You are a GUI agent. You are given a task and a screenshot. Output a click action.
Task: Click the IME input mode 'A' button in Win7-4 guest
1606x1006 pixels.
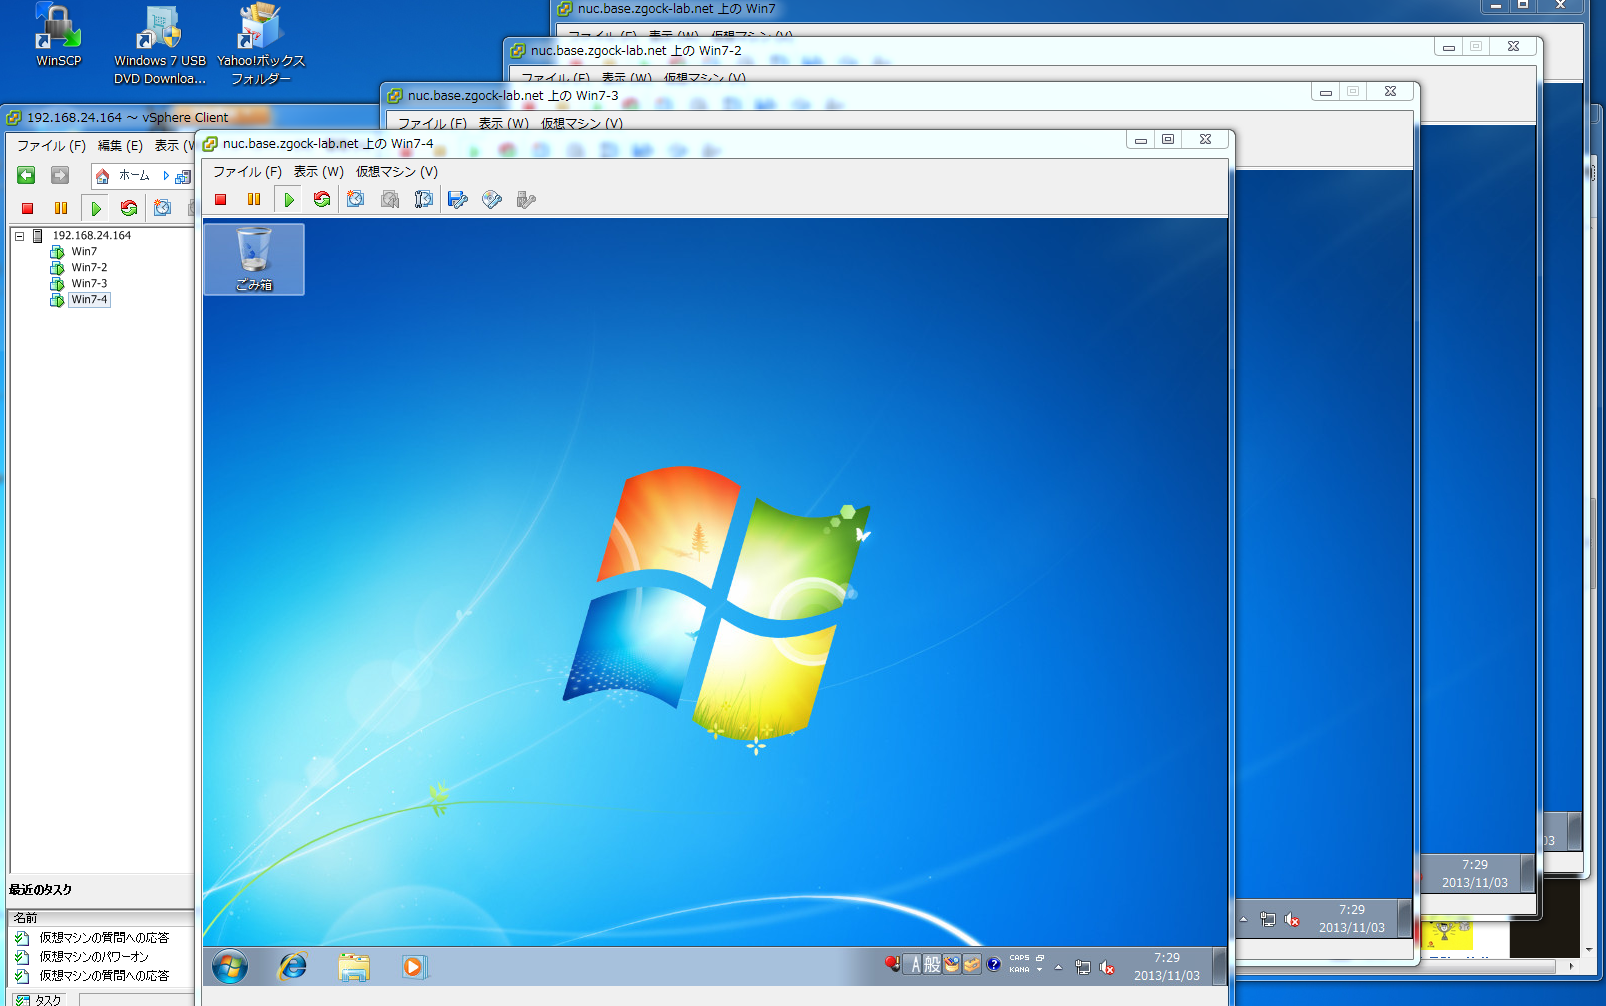pos(915,965)
